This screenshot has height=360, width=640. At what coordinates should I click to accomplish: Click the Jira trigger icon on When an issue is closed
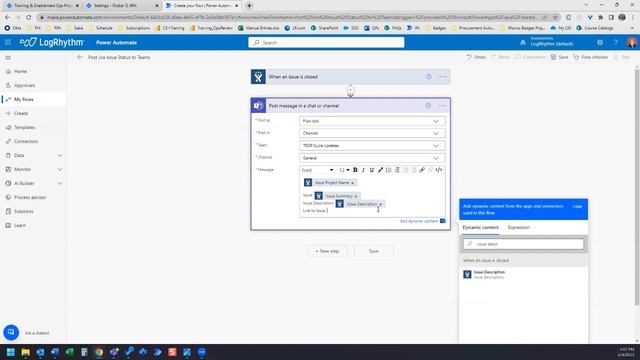tap(258, 77)
